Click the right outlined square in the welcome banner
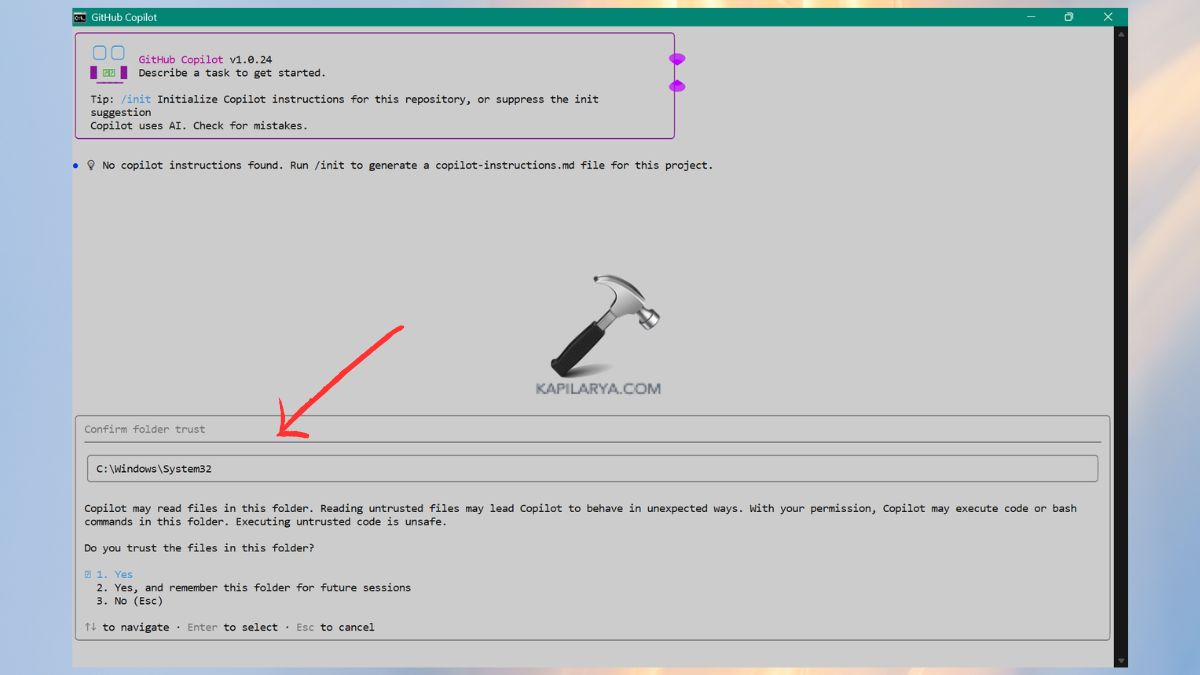Screen dimensions: 1200x675 [x=117, y=52]
